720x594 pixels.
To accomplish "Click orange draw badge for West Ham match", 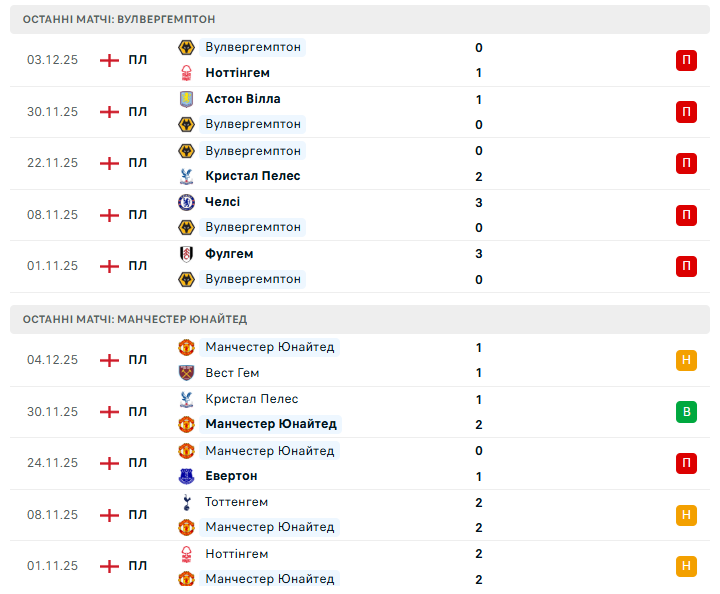I will 686,360.
